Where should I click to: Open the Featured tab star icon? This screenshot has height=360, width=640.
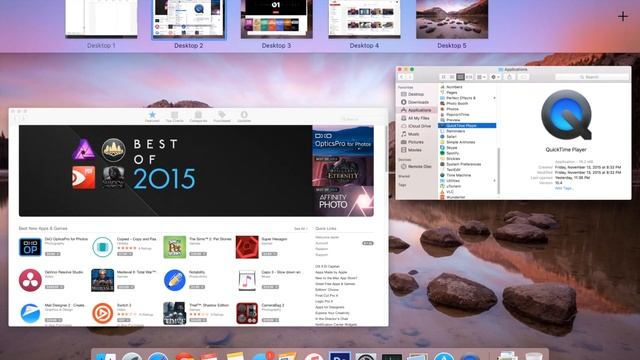(152, 115)
